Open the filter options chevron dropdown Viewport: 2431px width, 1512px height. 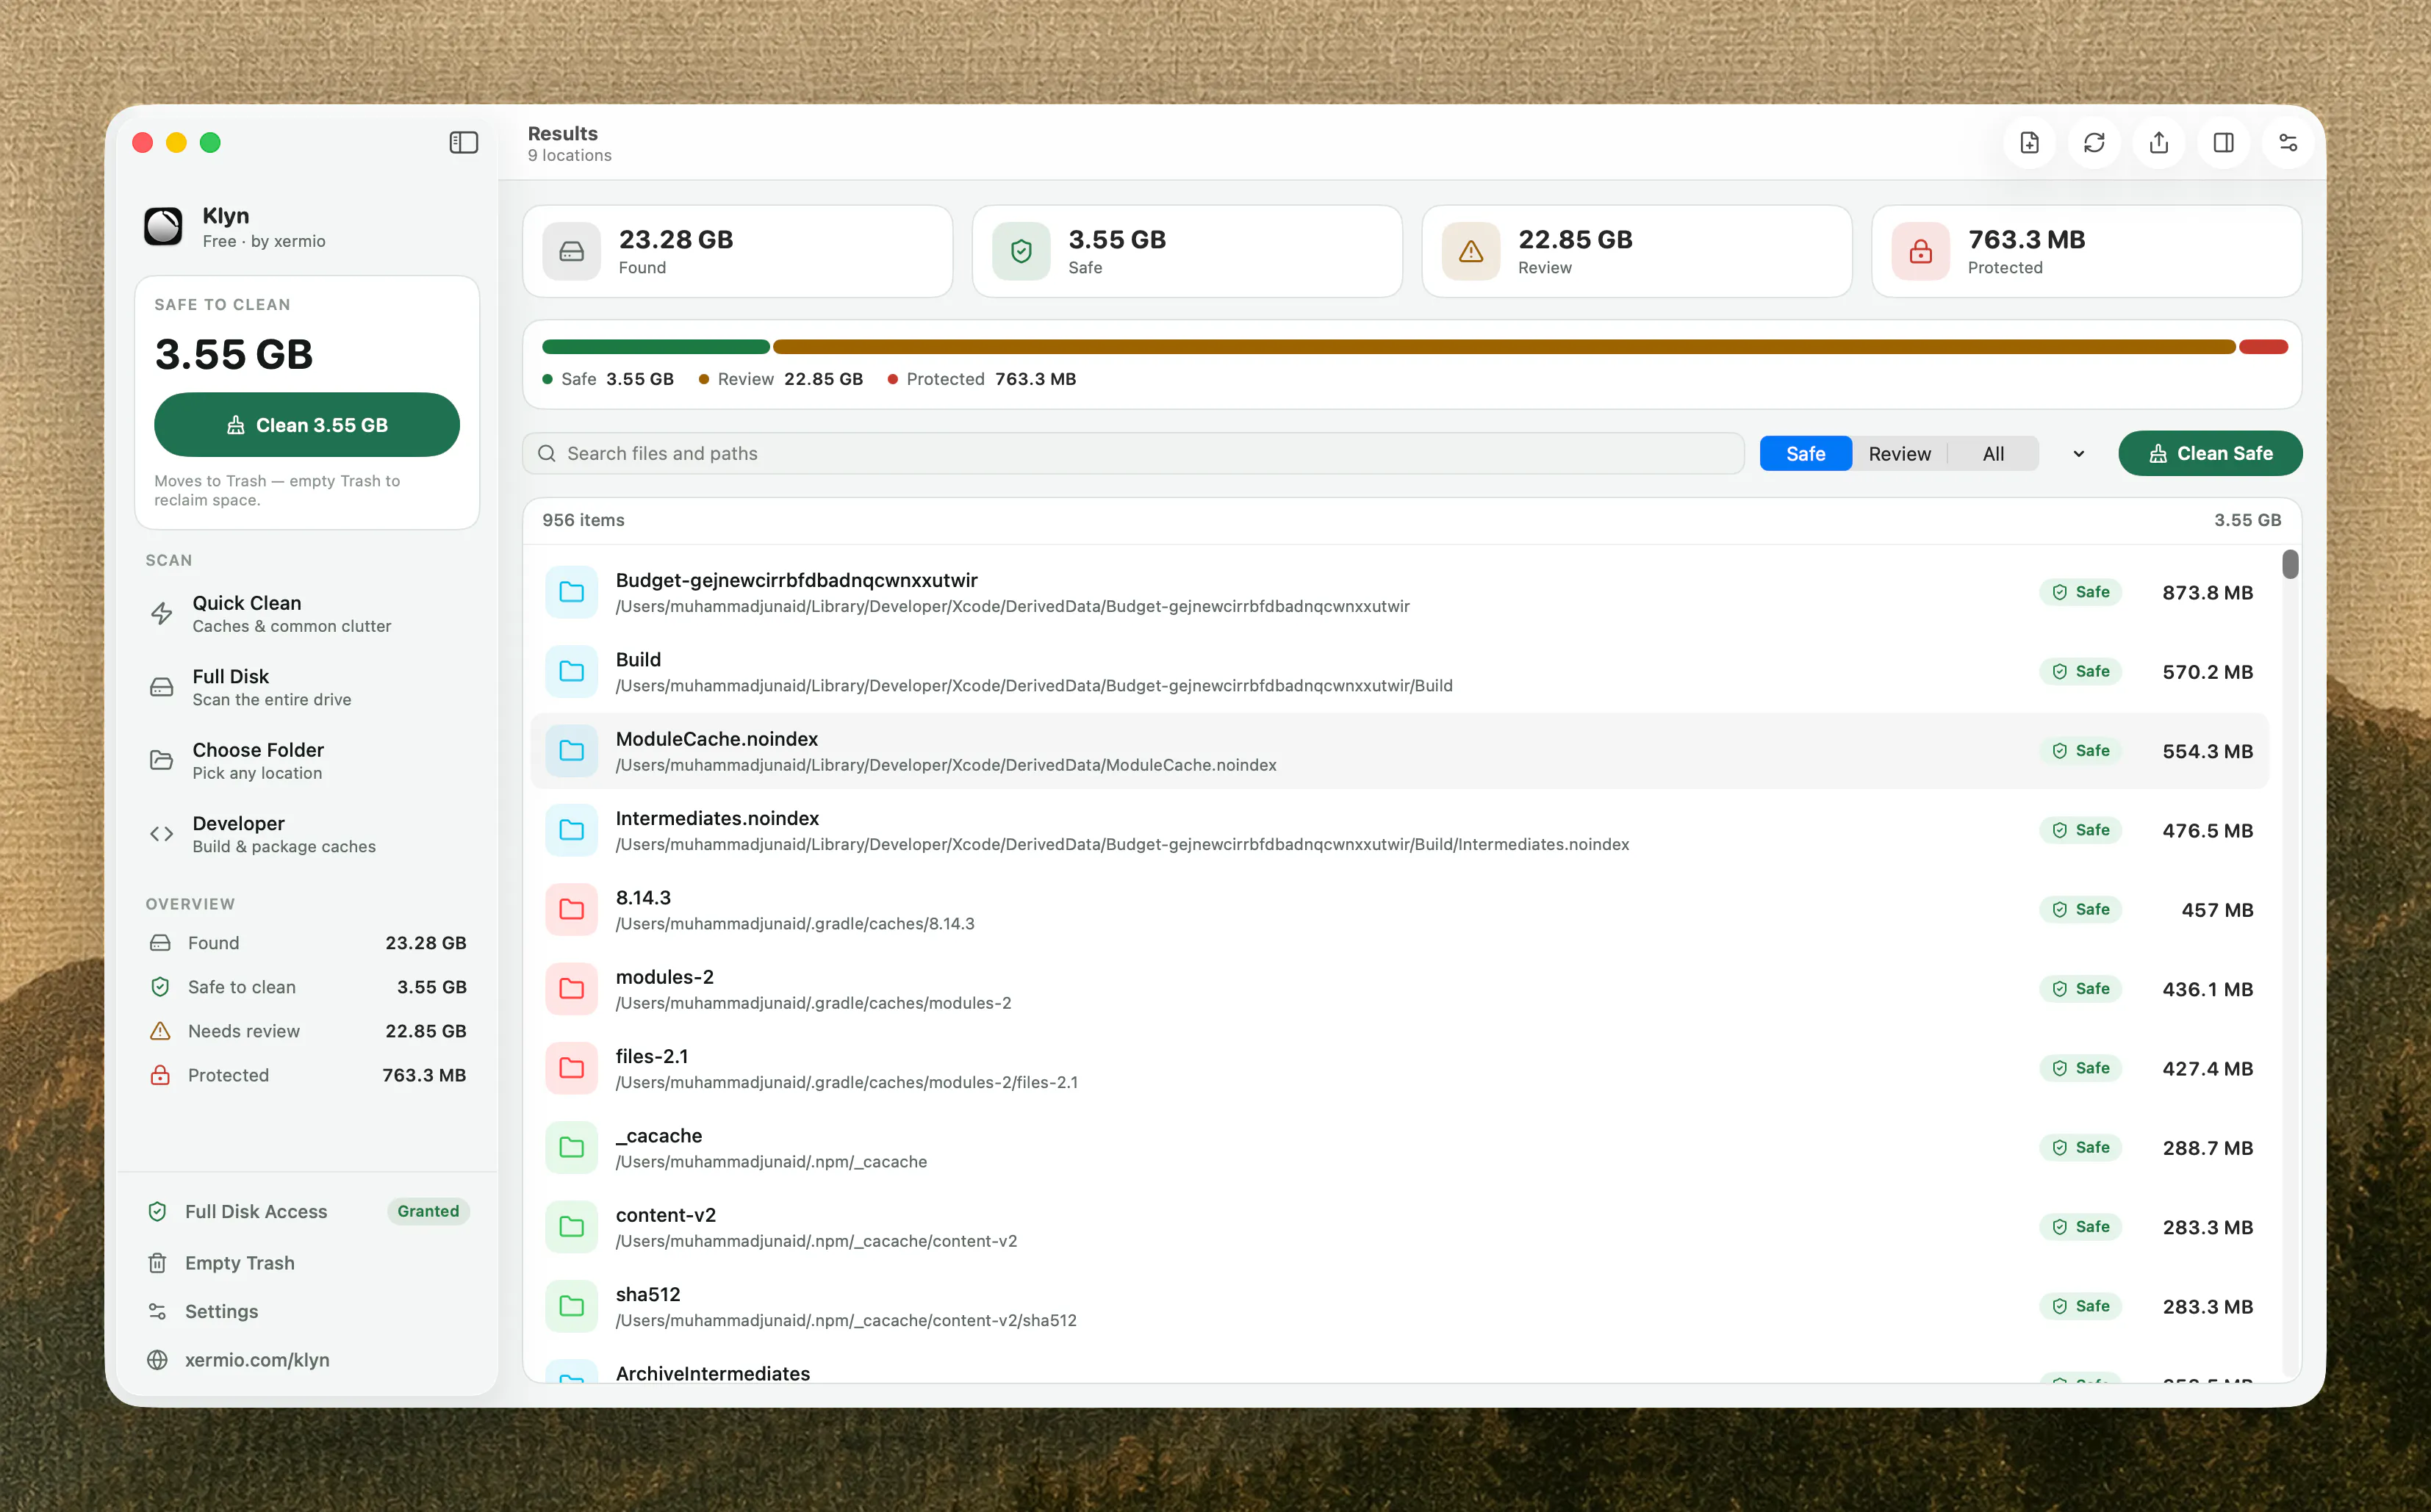point(2078,454)
